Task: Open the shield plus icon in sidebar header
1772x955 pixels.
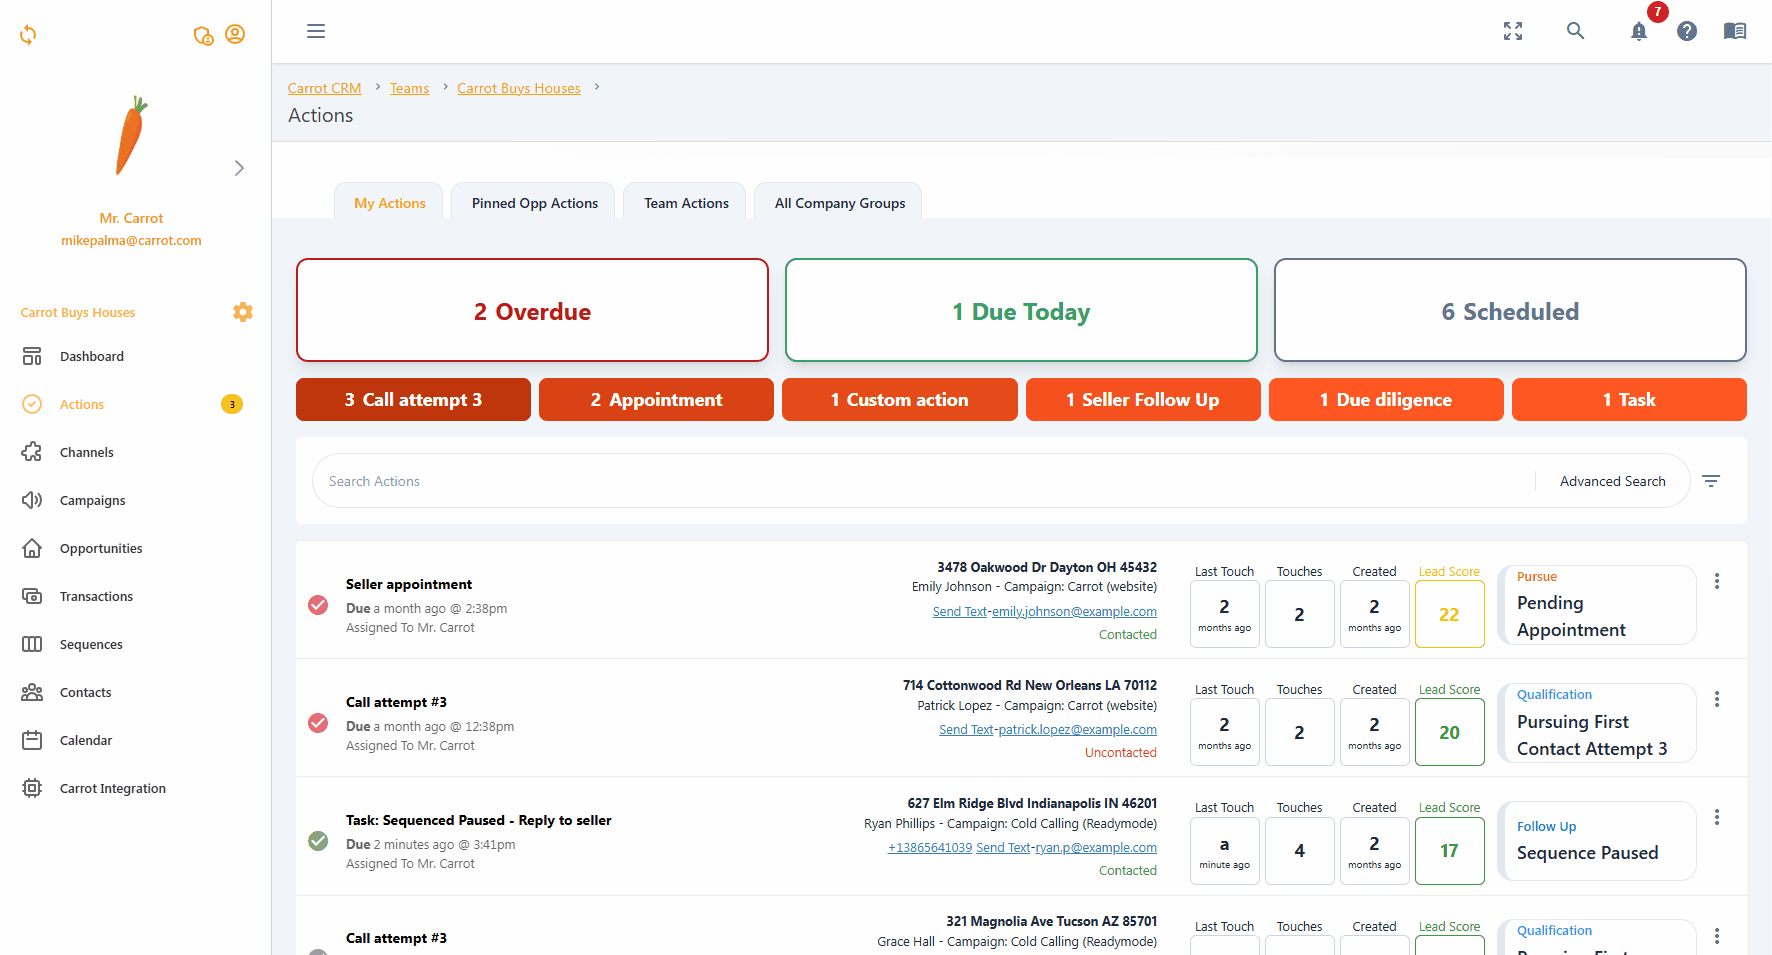Action: coord(203,36)
